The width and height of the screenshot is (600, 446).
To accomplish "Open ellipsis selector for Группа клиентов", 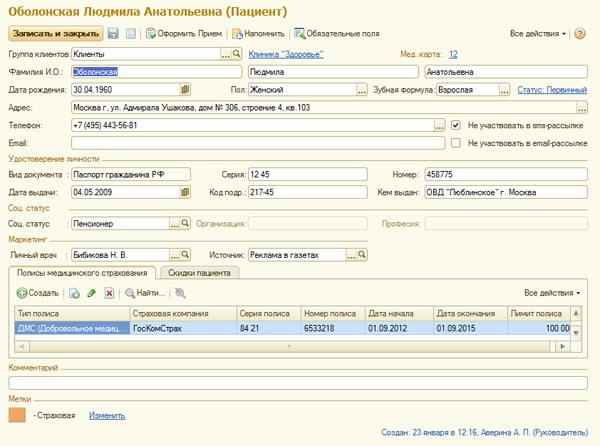I will 226,54.
